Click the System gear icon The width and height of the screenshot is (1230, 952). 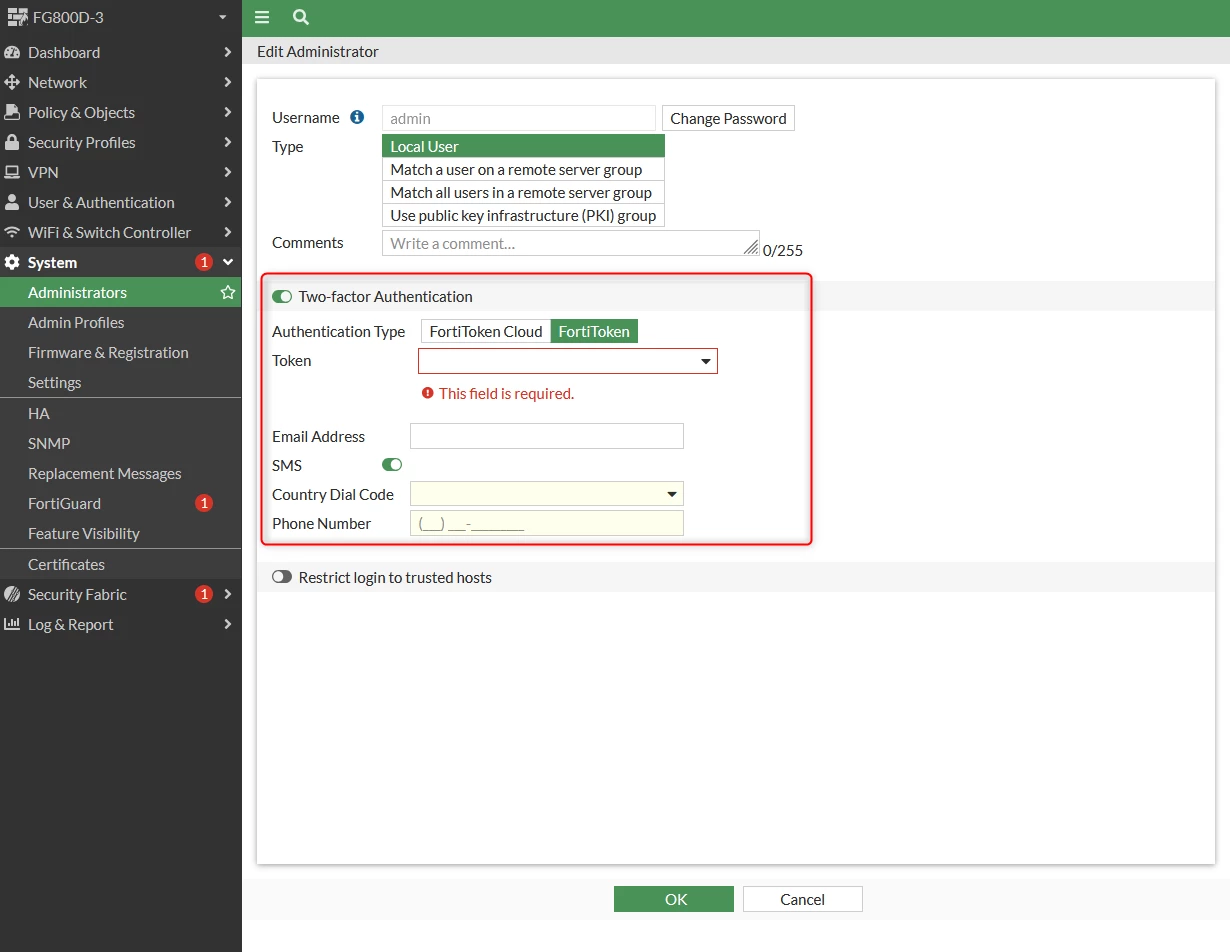[12, 262]
